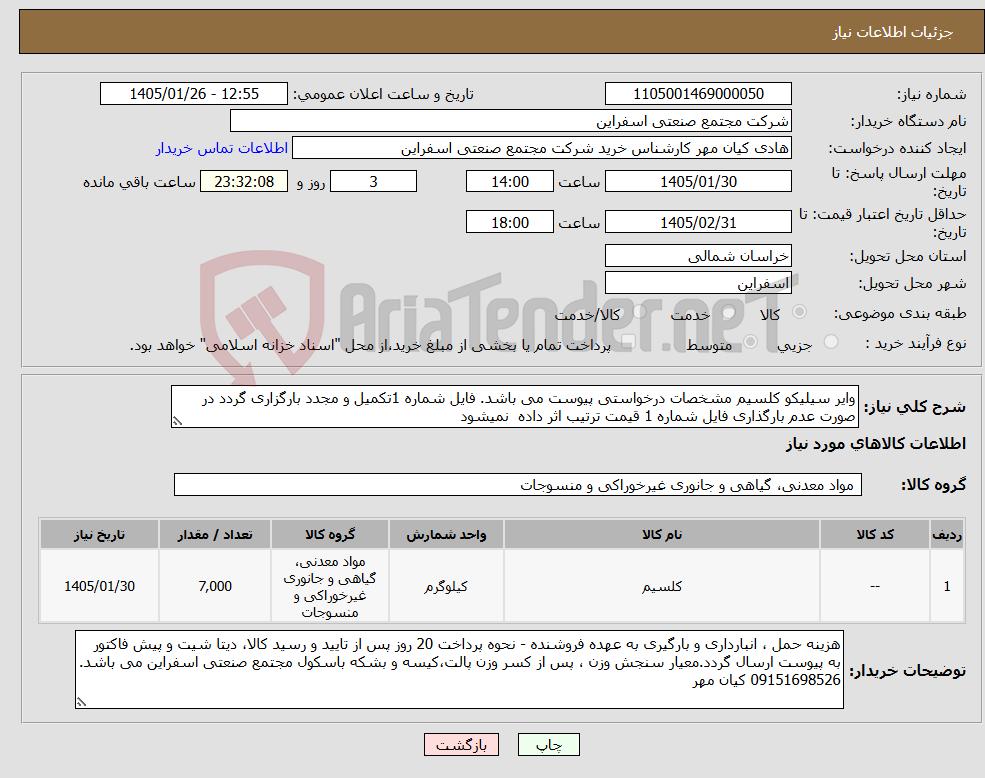Click the توضیحات خریدار notes textarea

(x=459, y=670)
